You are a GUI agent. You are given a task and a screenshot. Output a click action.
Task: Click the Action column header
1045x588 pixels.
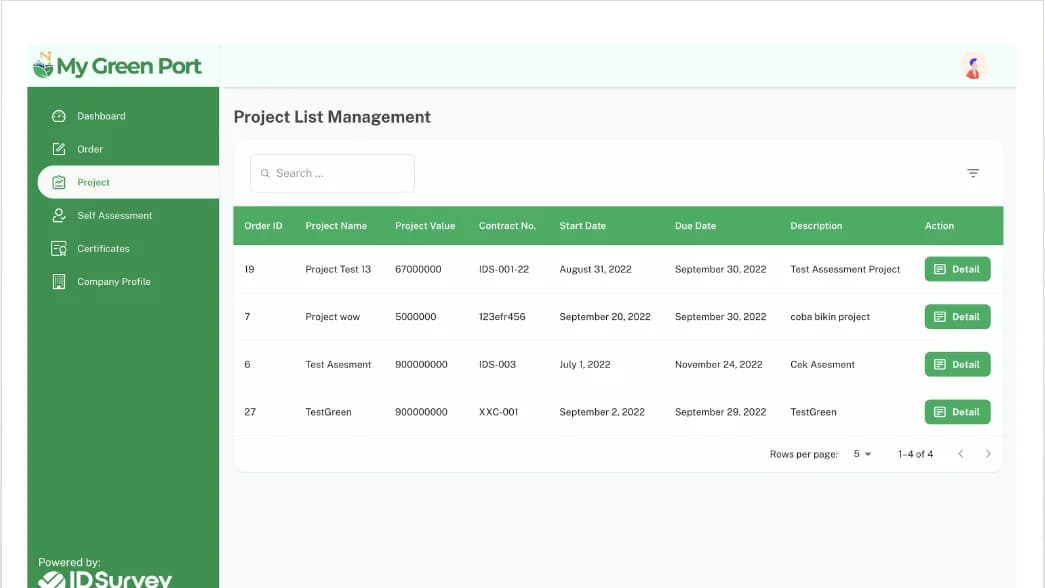coord(939,226)
